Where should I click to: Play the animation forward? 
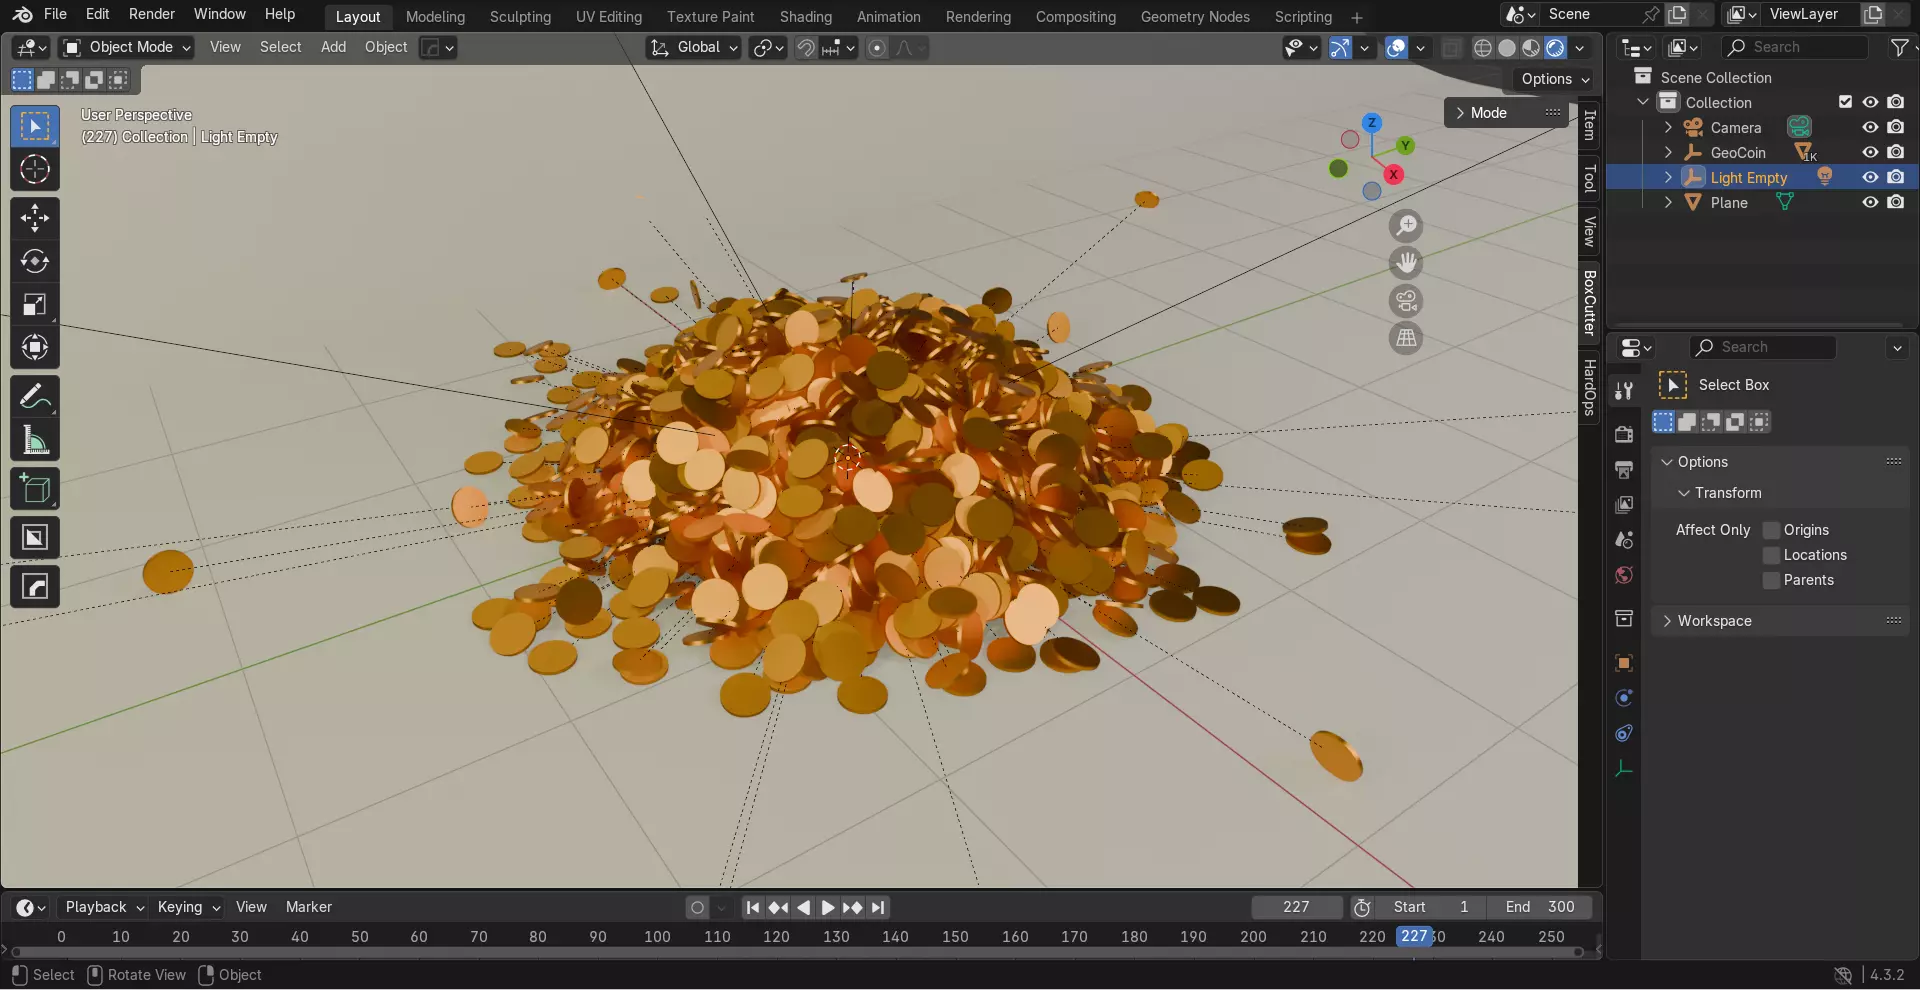click(x=828, y=907)
